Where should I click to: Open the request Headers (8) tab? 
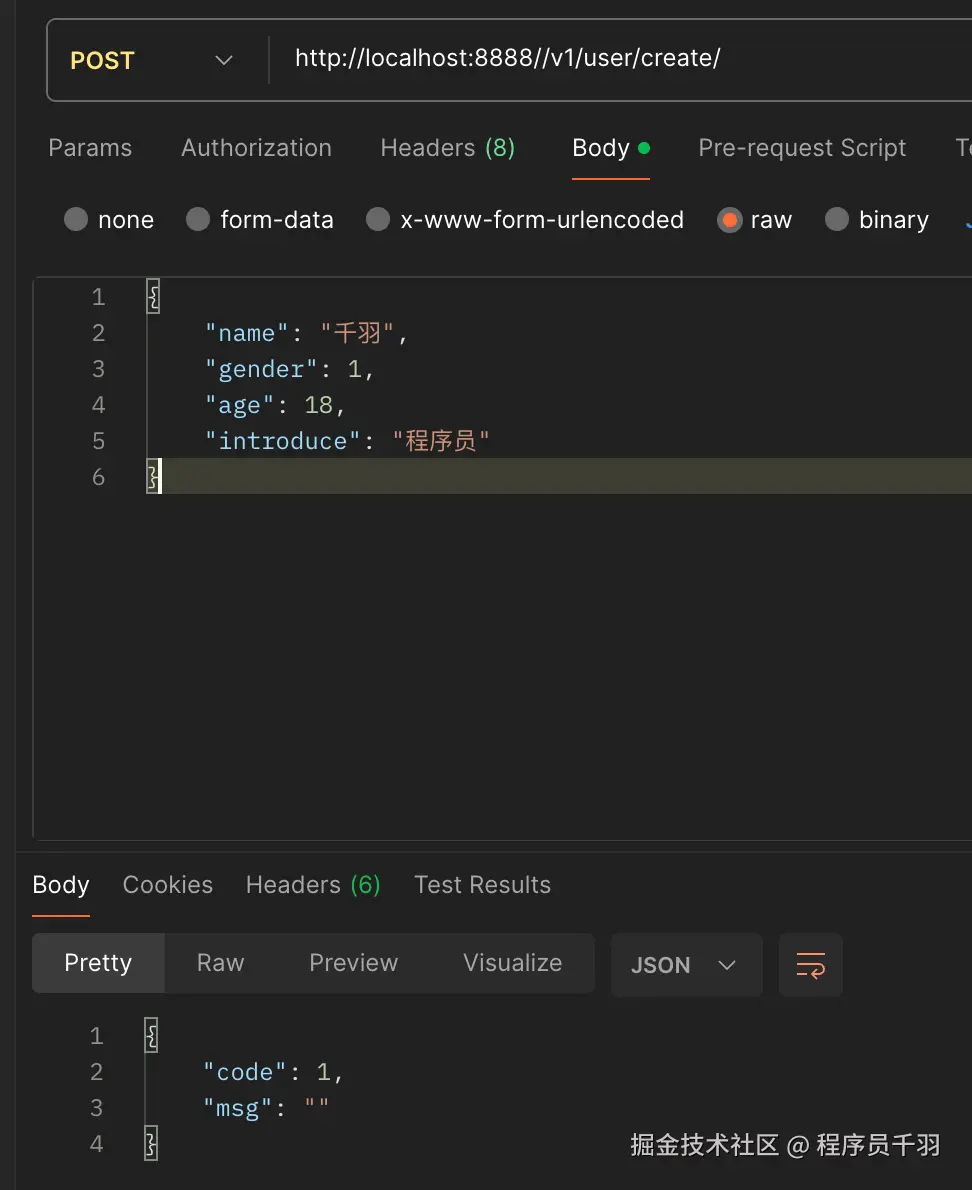click(447, 148)
